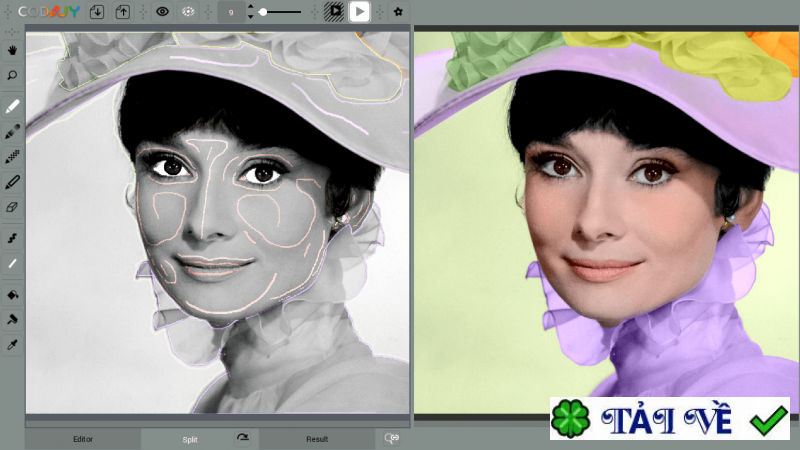
Task: Decrease brush size with the down arrow
Action: pyautogui.click(x=250, y=17)
